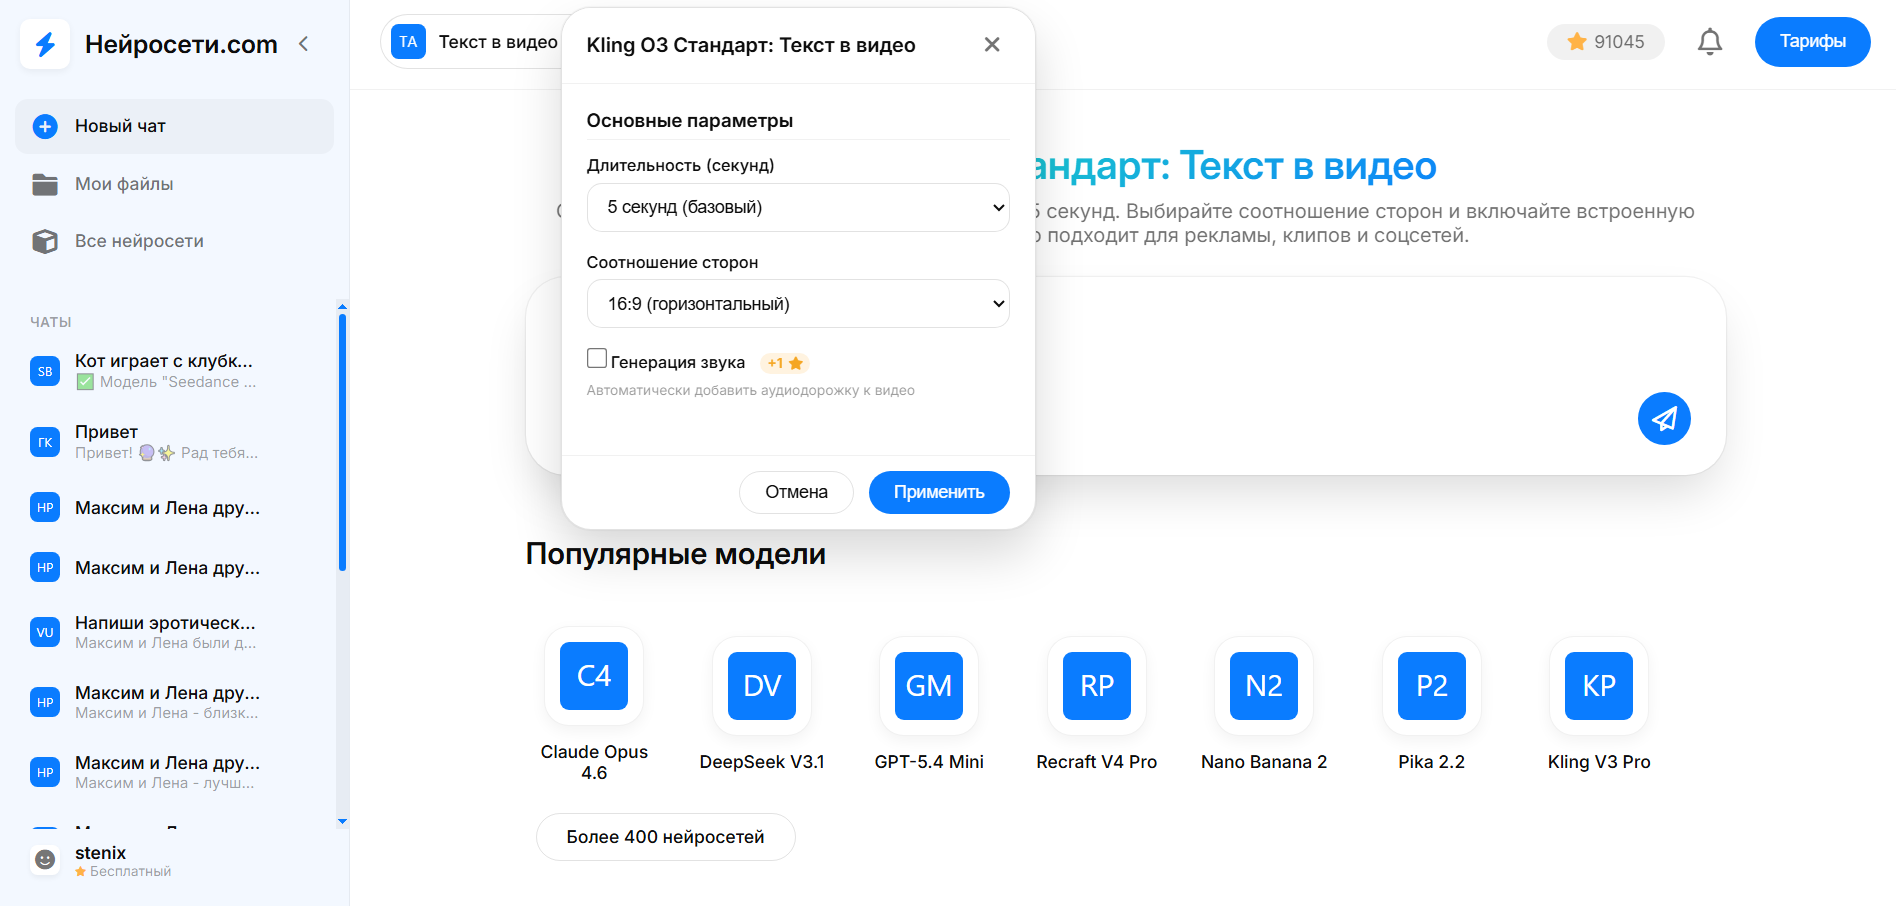Open the GPT-5.4 Mini model icon
Screen dimensions: 1896x906
[929, 686]
